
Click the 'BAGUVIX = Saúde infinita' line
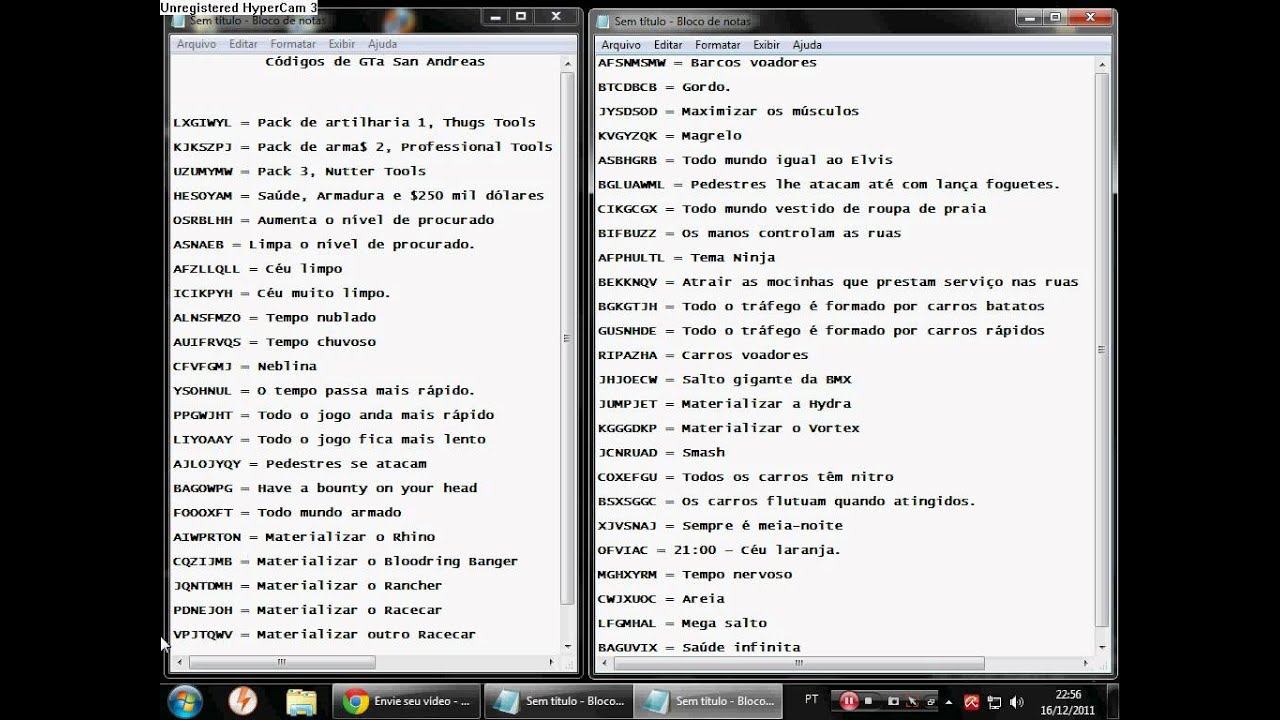point(699,647)
